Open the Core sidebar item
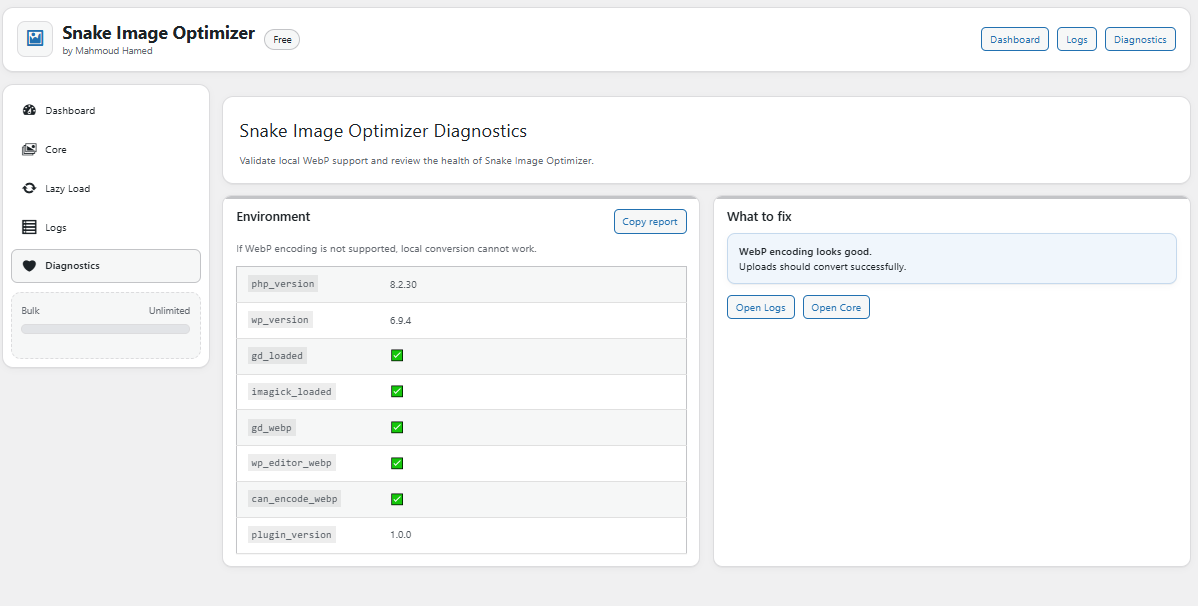Viewport: 1198px width, 606px height. [106, 150]
